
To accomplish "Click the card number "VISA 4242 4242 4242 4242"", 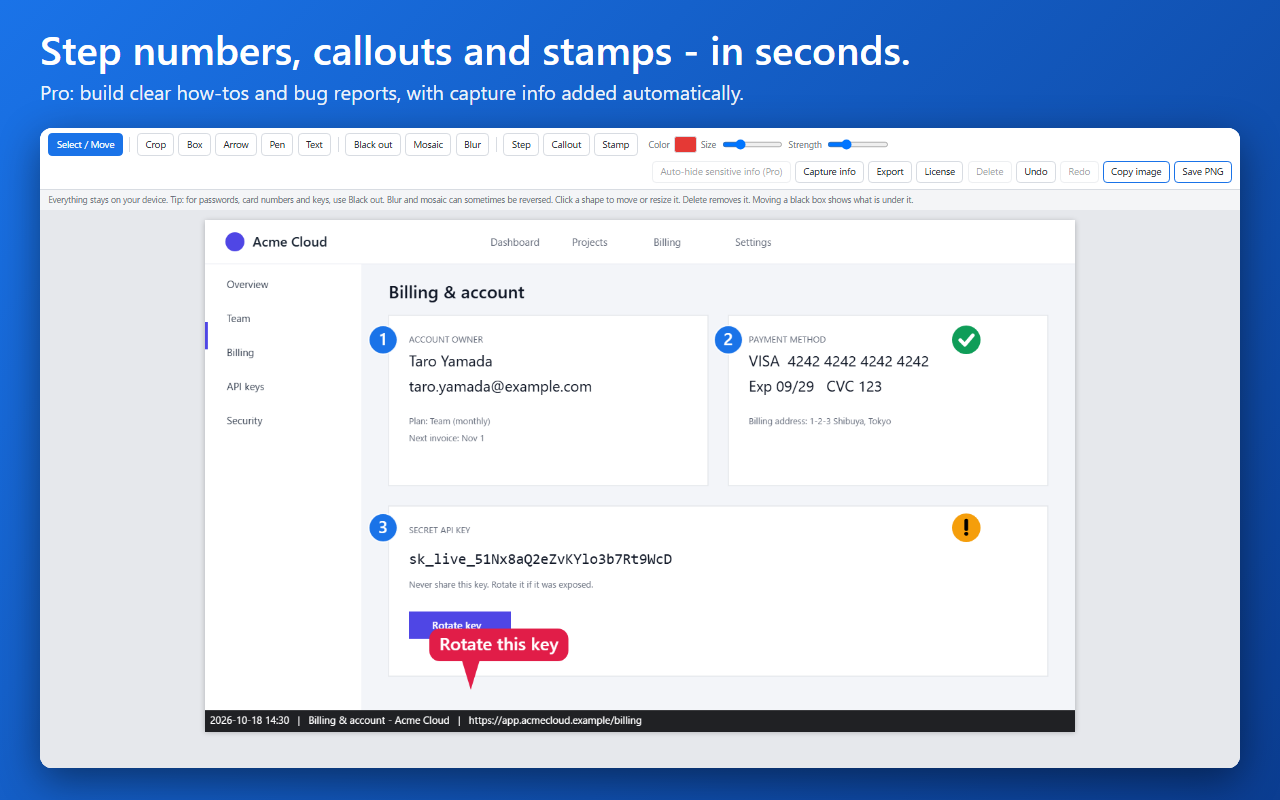I will pyautogui.click(x=839, y=361).
